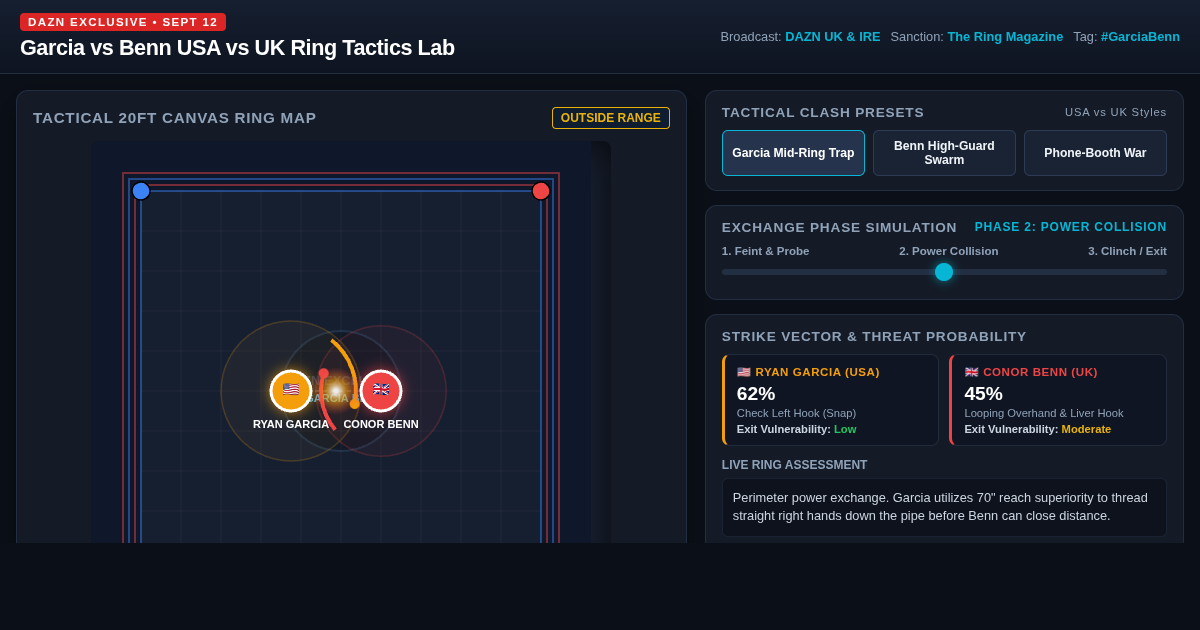Click the Check Left Hook (Snap) text
Screen dimensions: 1200x630
796,413
